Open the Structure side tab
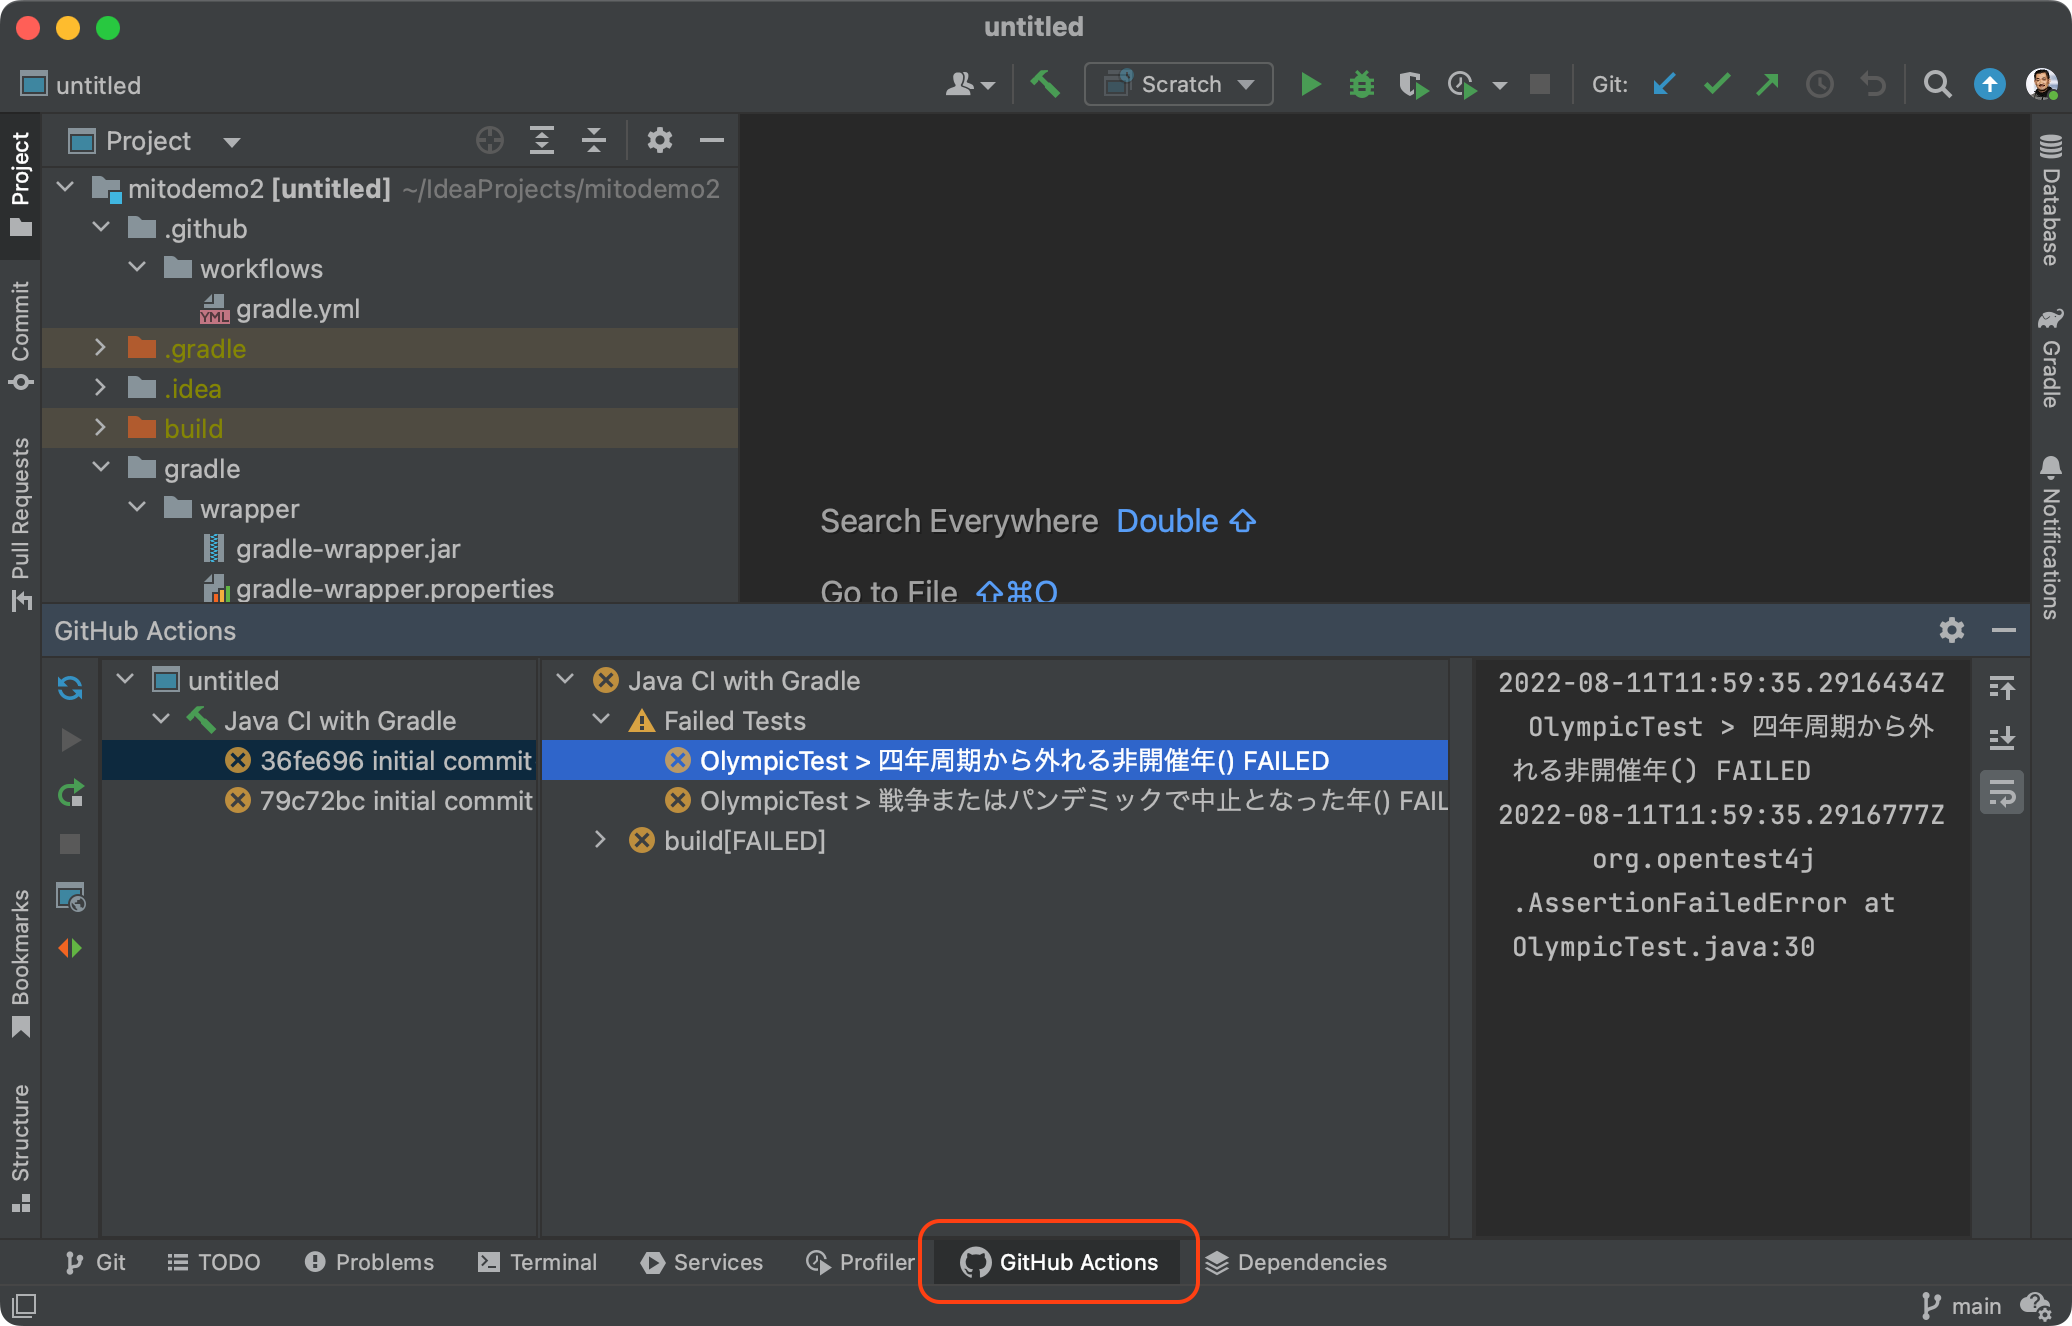 [20, 1148]
